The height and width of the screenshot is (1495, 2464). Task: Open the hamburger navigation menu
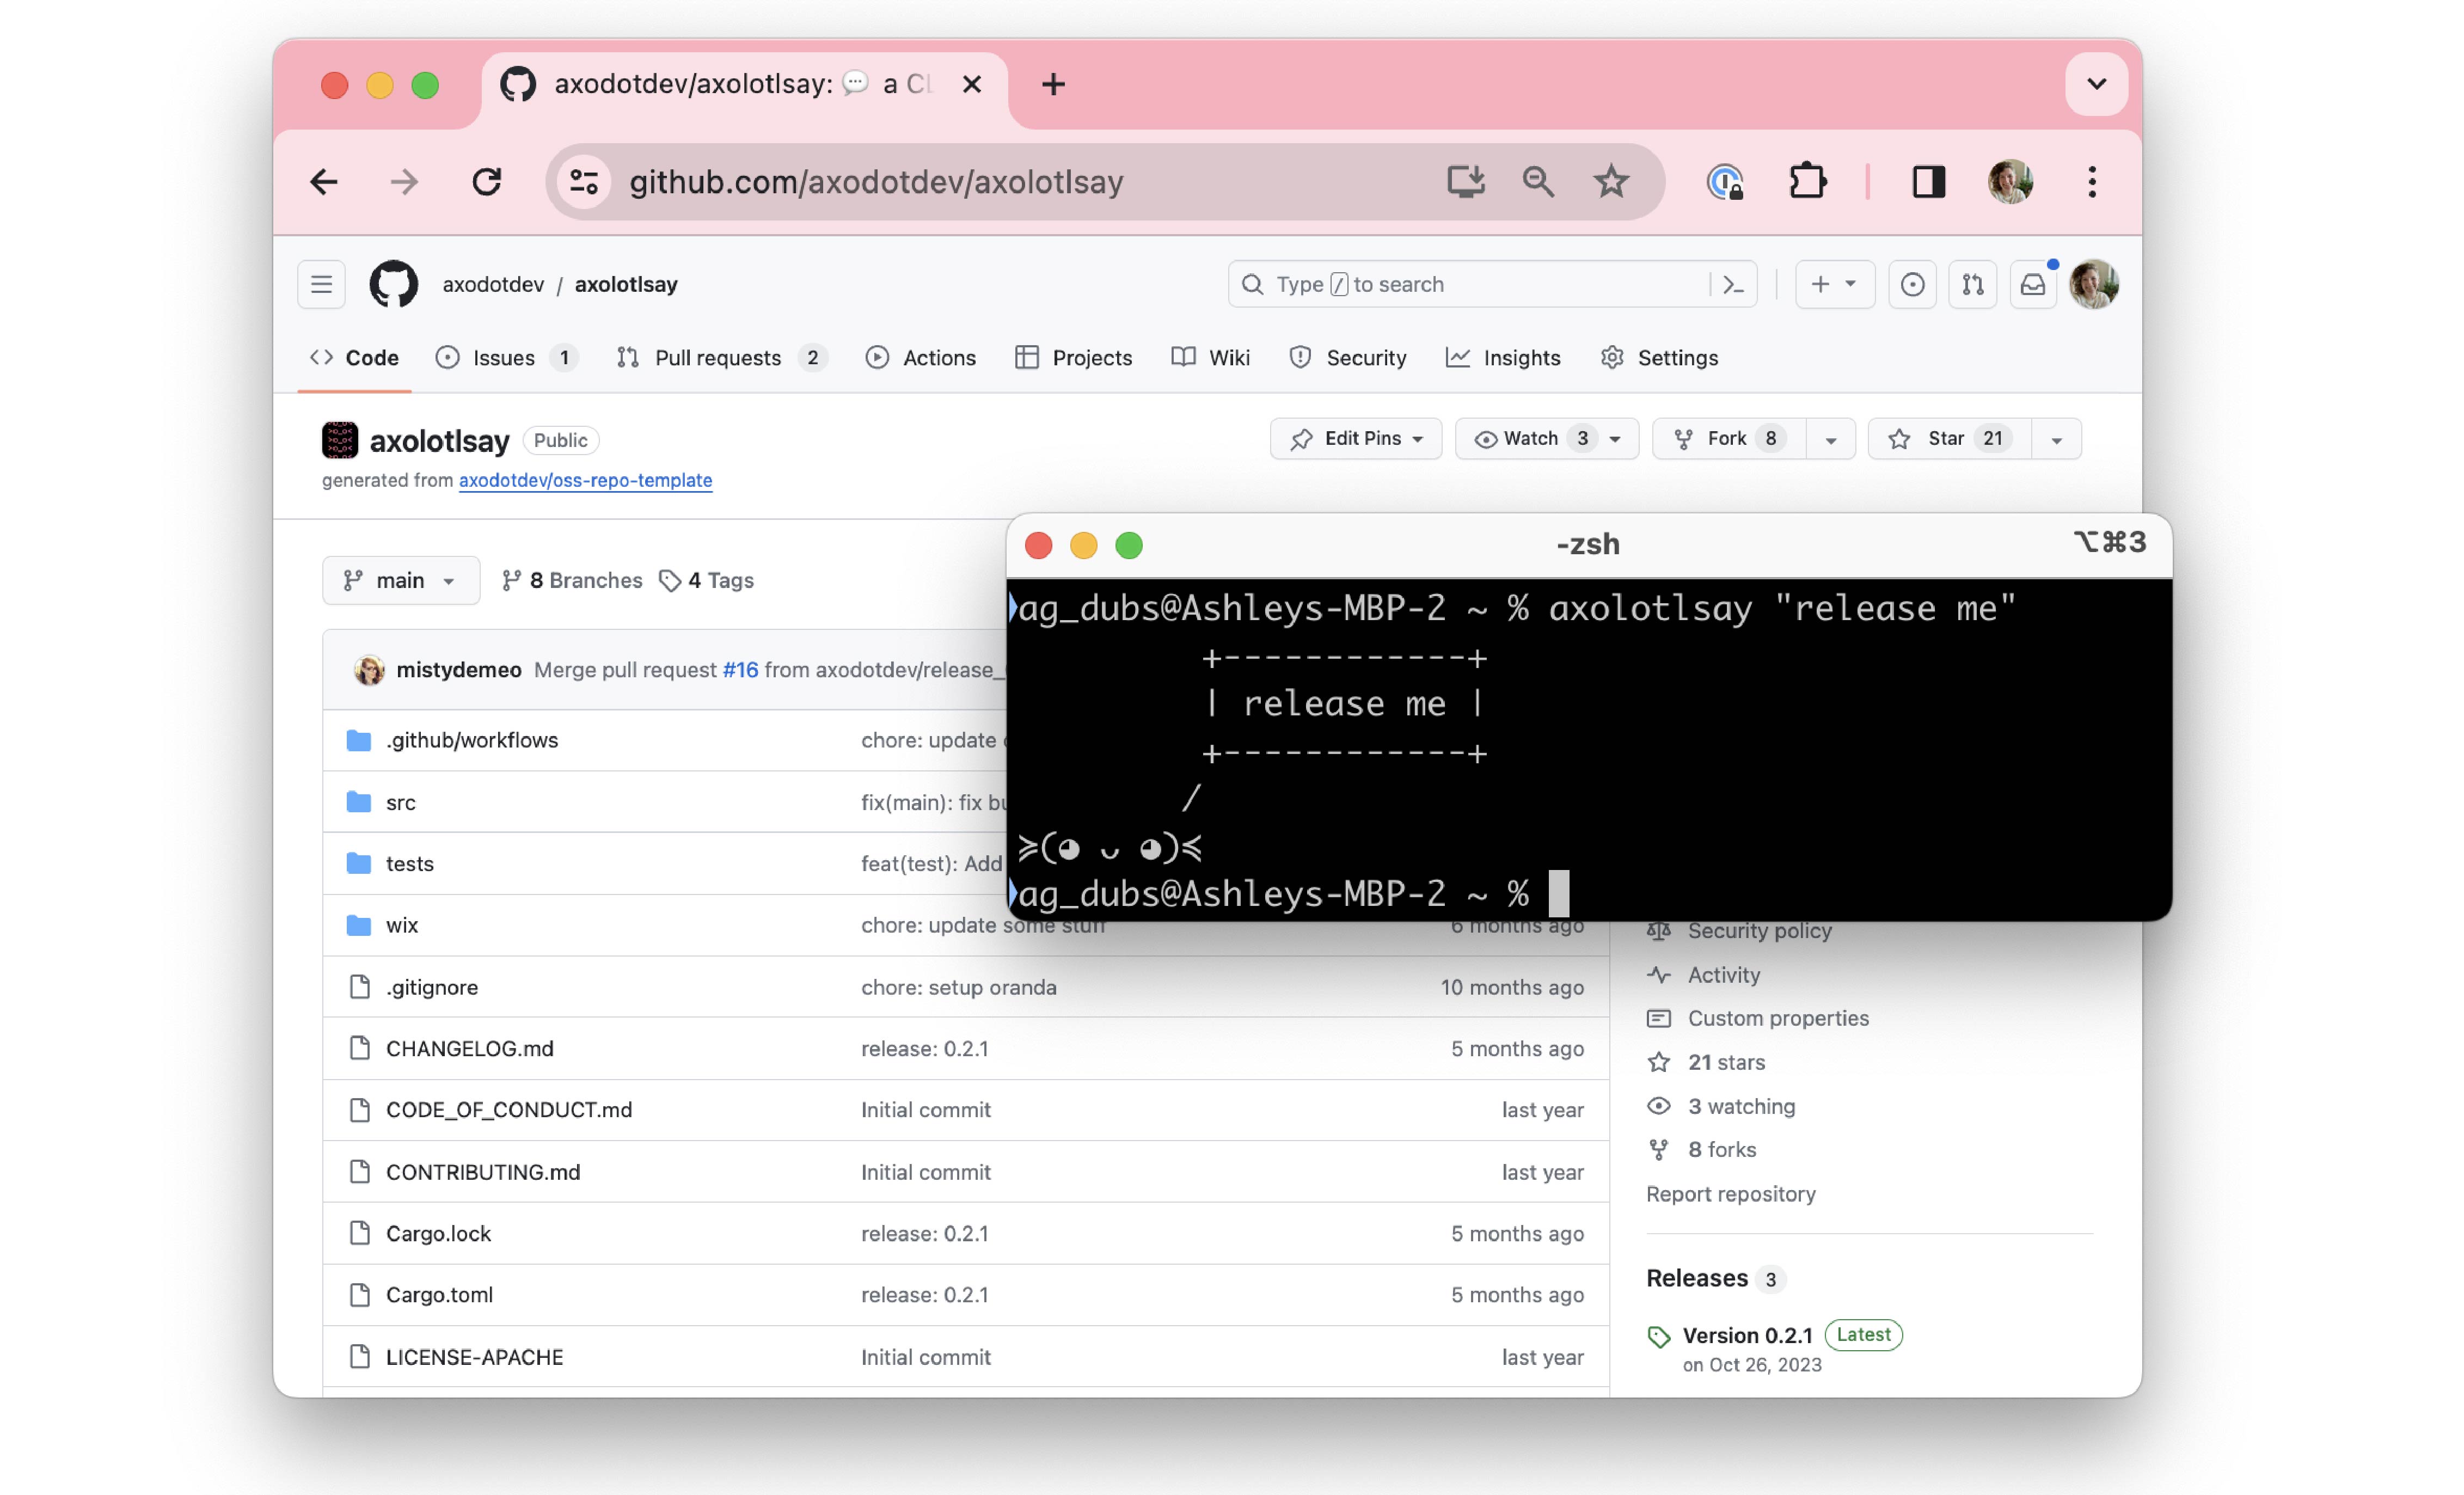(321, 285)
